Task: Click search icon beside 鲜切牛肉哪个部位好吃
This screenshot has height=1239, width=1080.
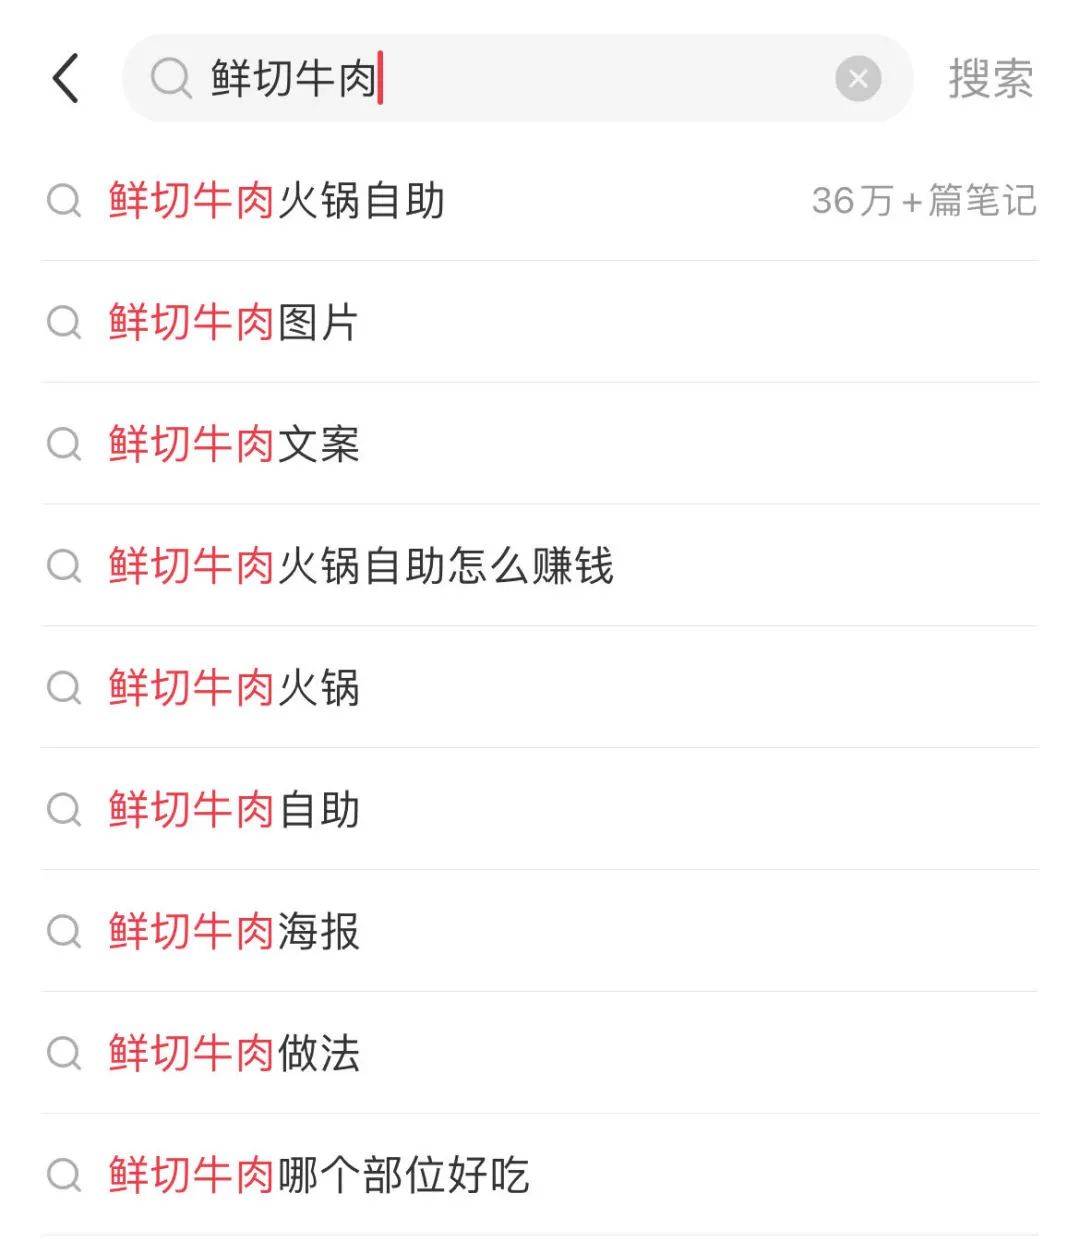Action: point(64,1175)
